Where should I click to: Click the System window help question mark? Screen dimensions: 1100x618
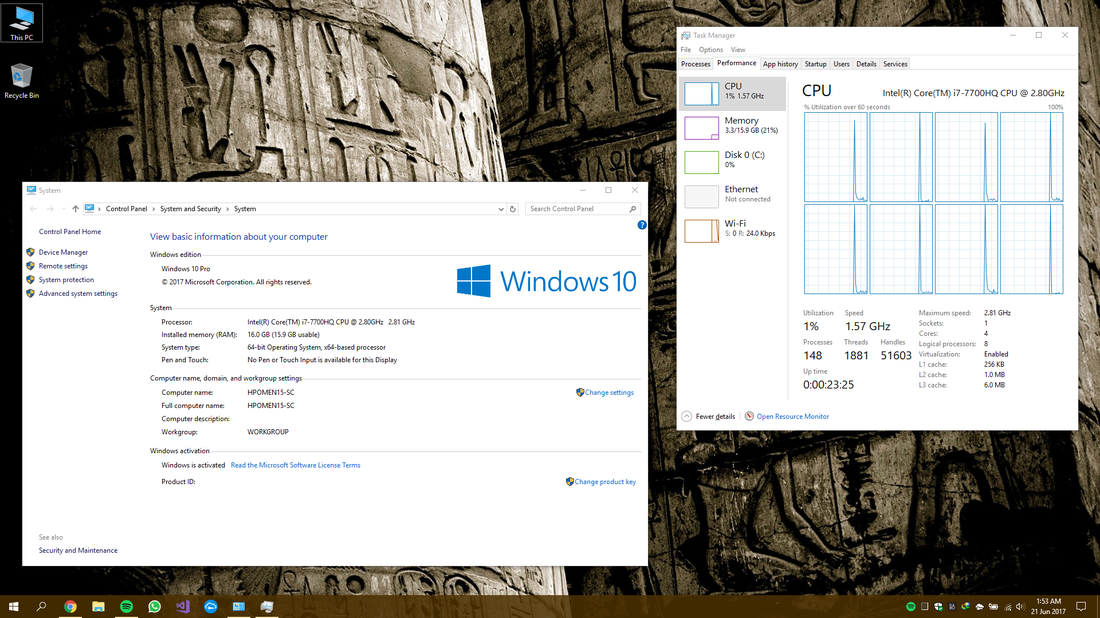[642, 225]
